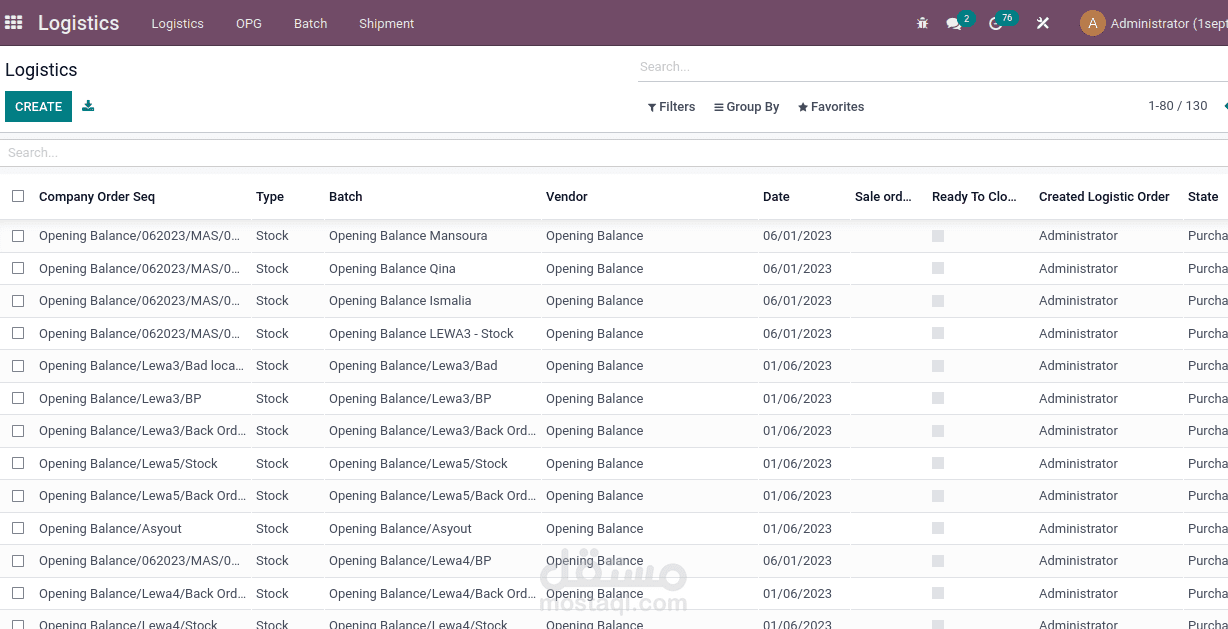Click the debug bug icon
1228x629 pixels.
point(922,23)
